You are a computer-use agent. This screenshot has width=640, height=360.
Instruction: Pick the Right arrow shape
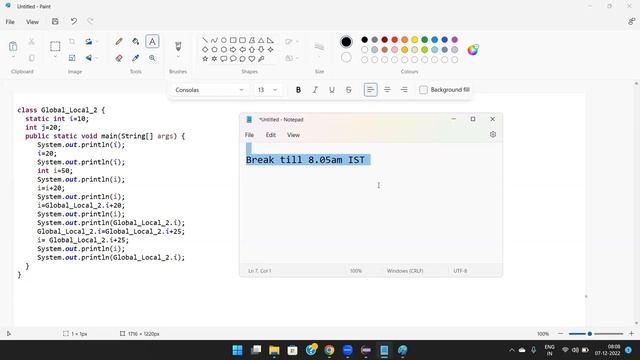(233, 49)
